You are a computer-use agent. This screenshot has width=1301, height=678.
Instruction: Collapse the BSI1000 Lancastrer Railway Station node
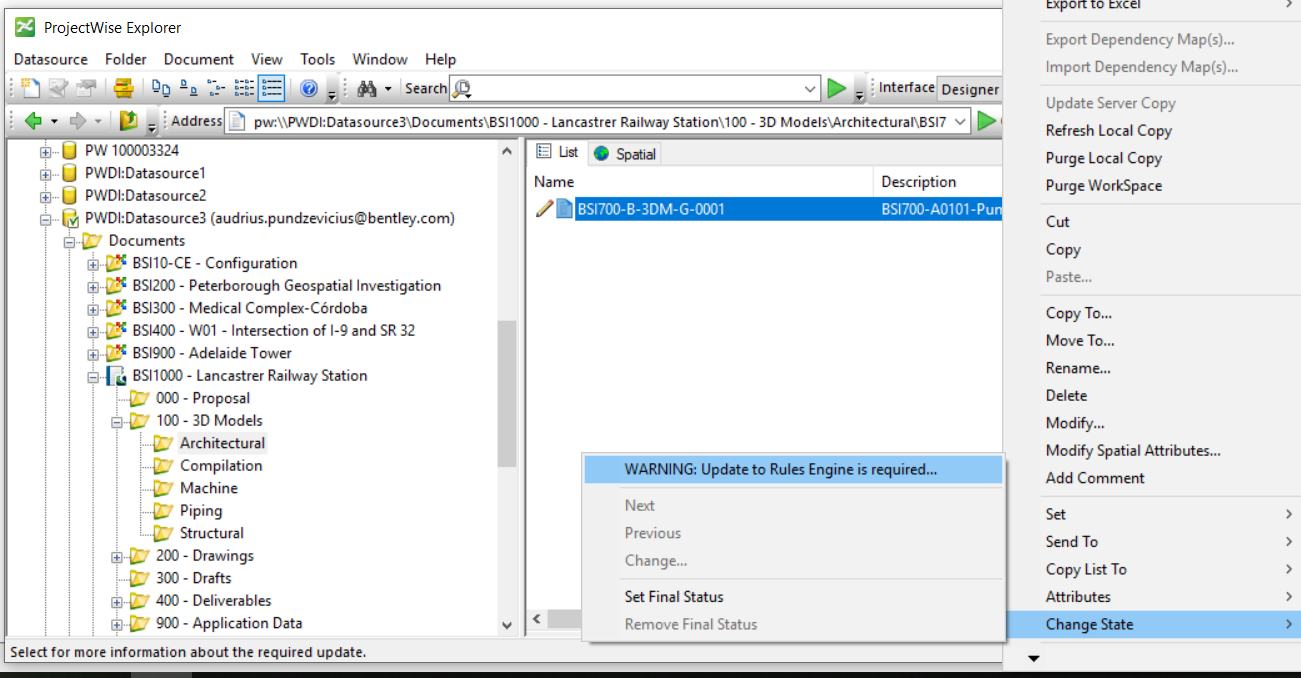(93, 376)
